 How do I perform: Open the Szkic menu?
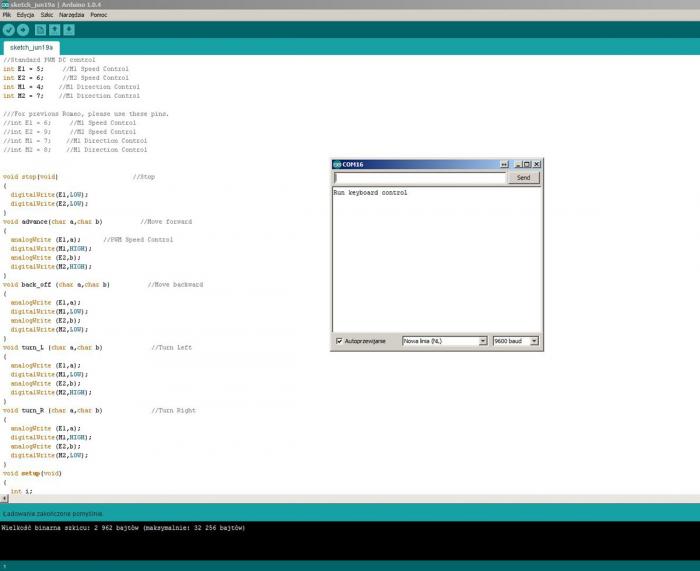click(x=48, y=16)
